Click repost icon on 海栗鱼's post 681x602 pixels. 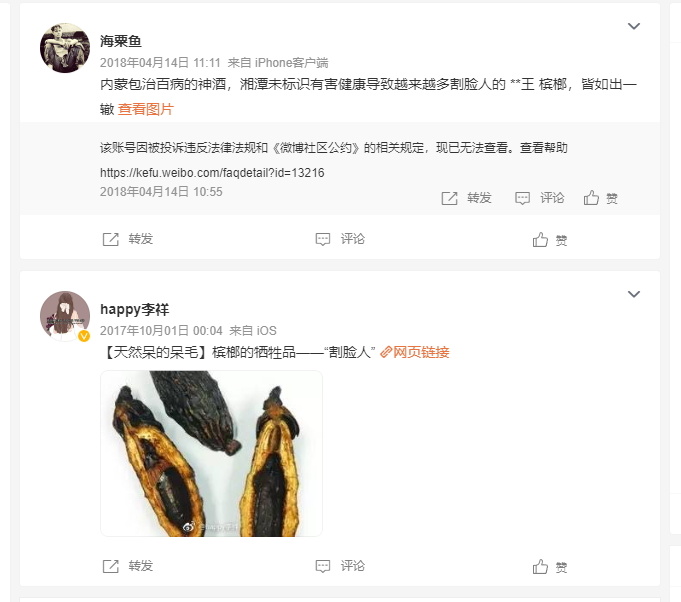pyautogui.click(x=110, y=239)
